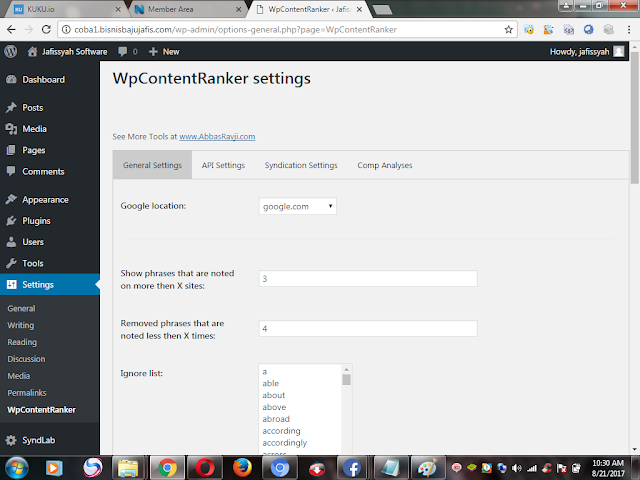Viewport: 640px width, 480px height.
Task: Launch Opera from the taskbar
Action: (205, 468)
